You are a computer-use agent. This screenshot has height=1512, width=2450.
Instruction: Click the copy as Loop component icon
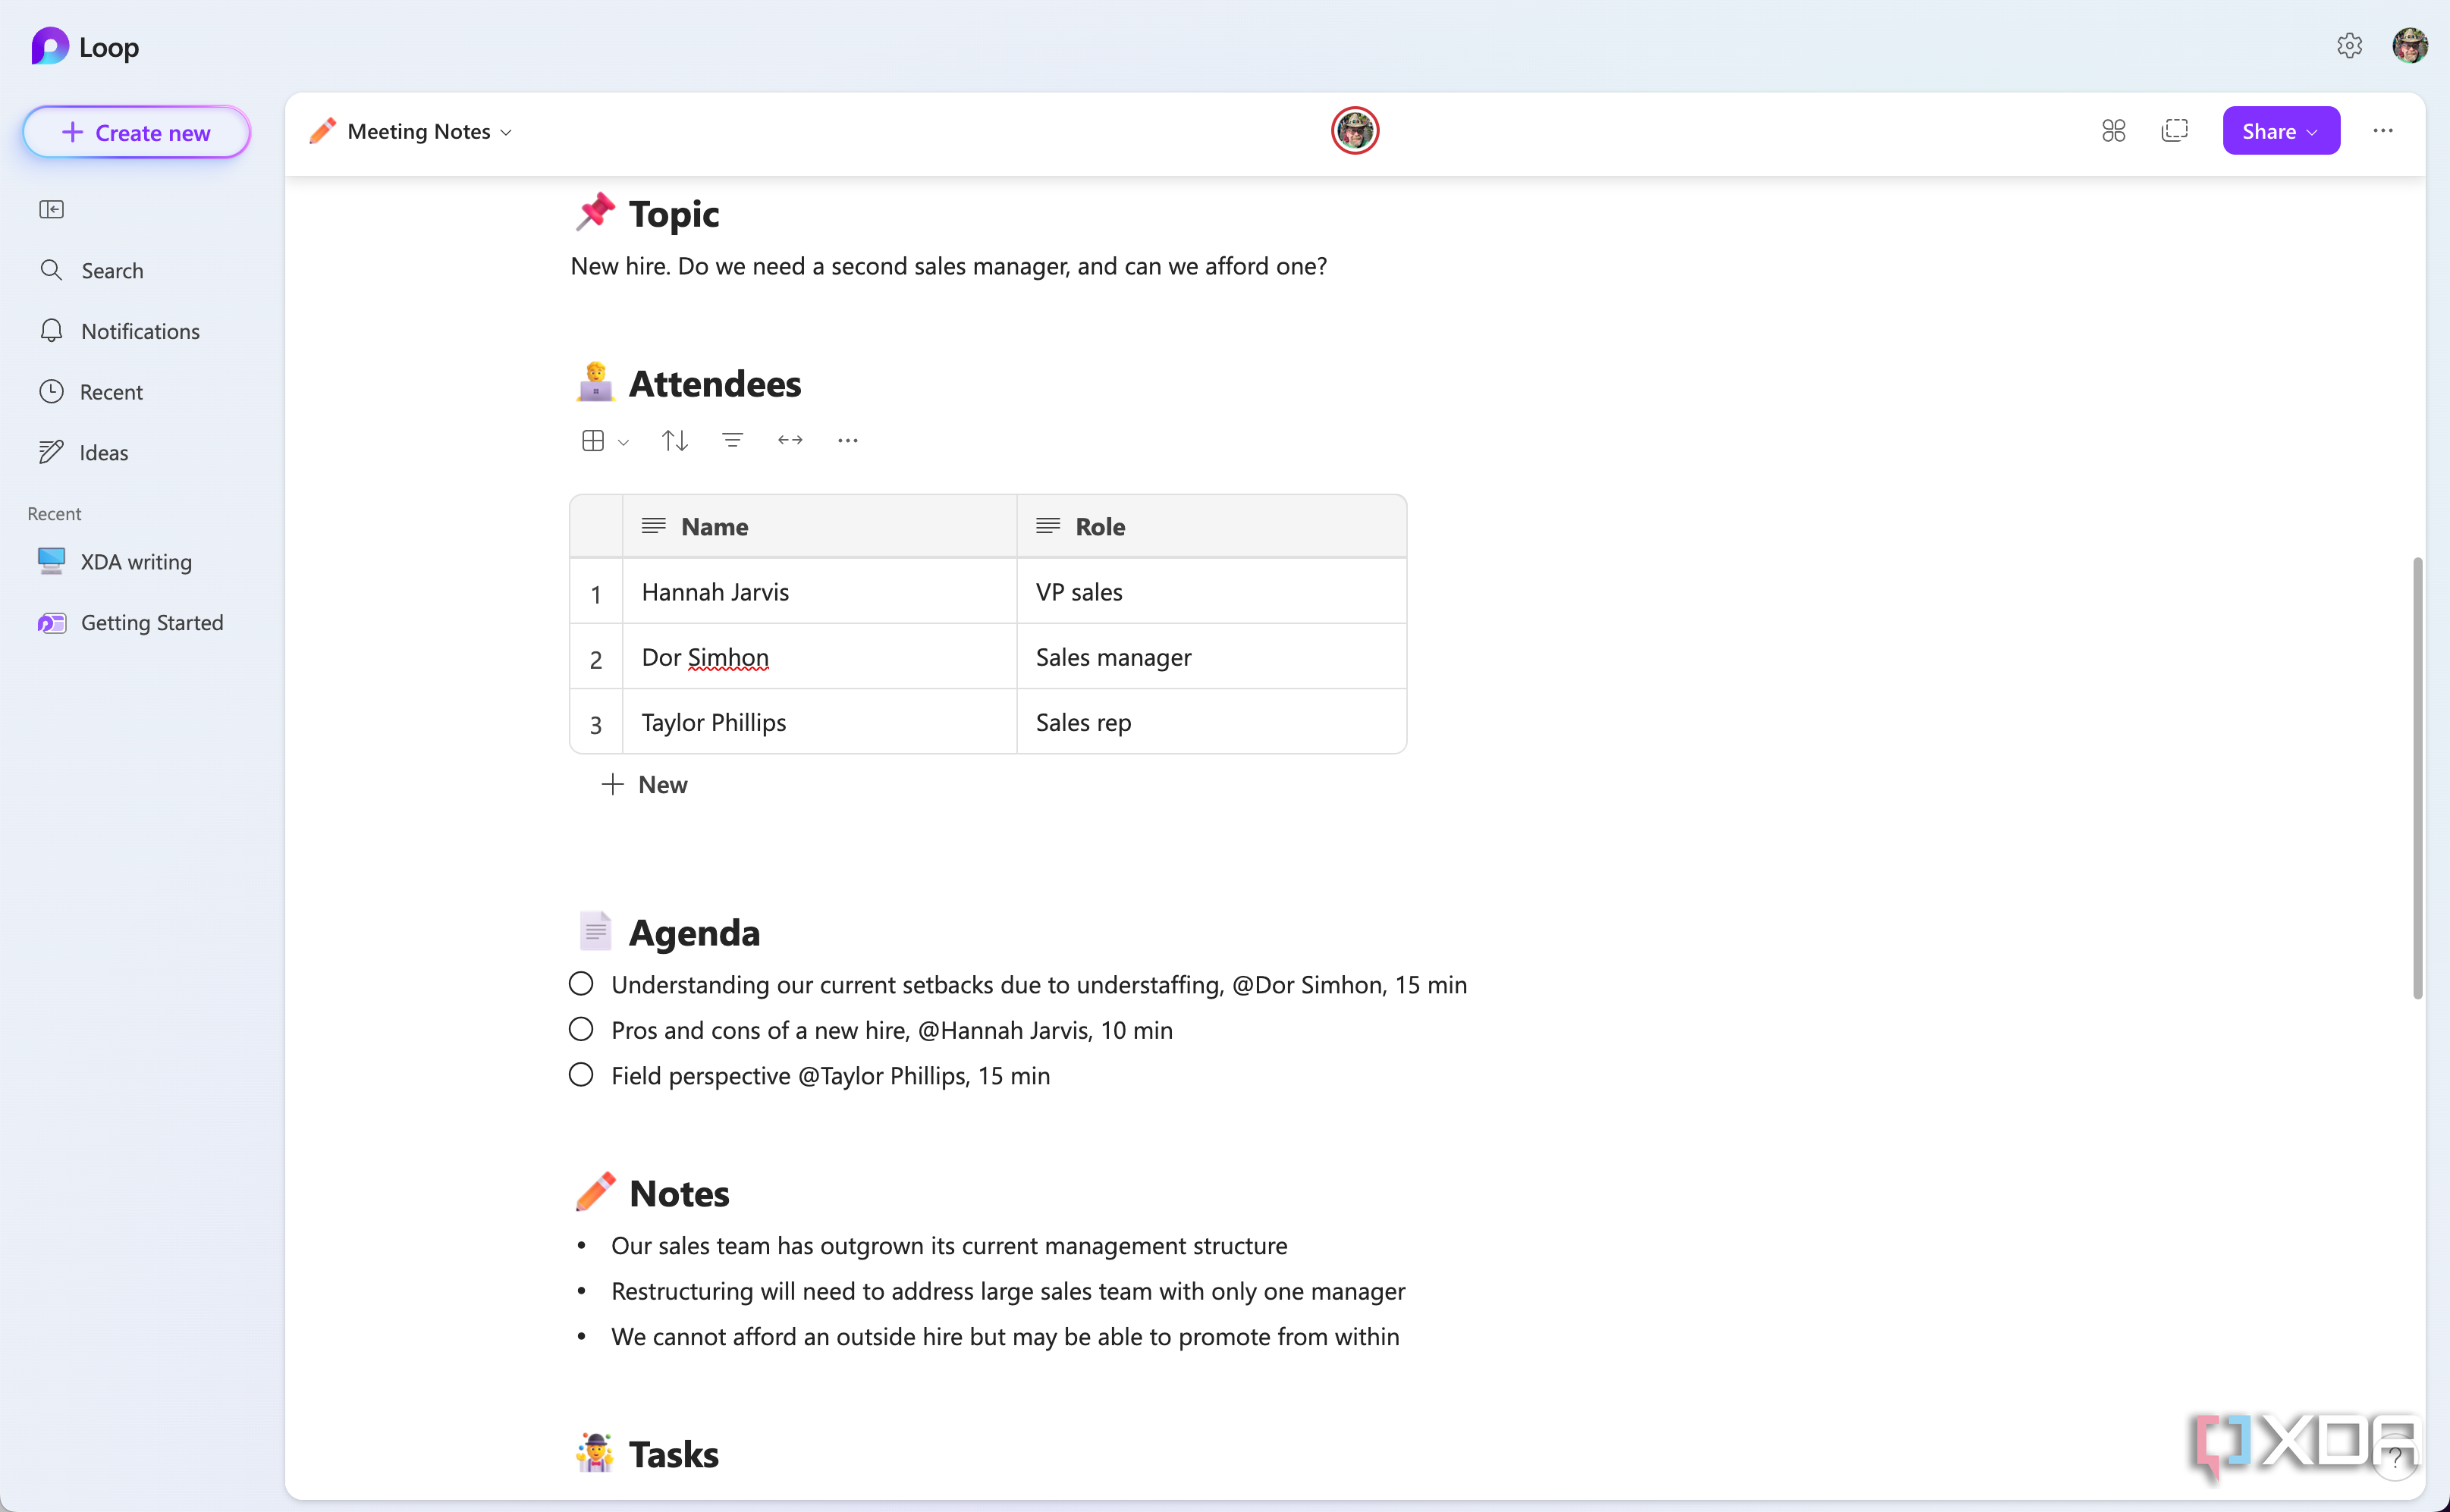pos(2175,131)
